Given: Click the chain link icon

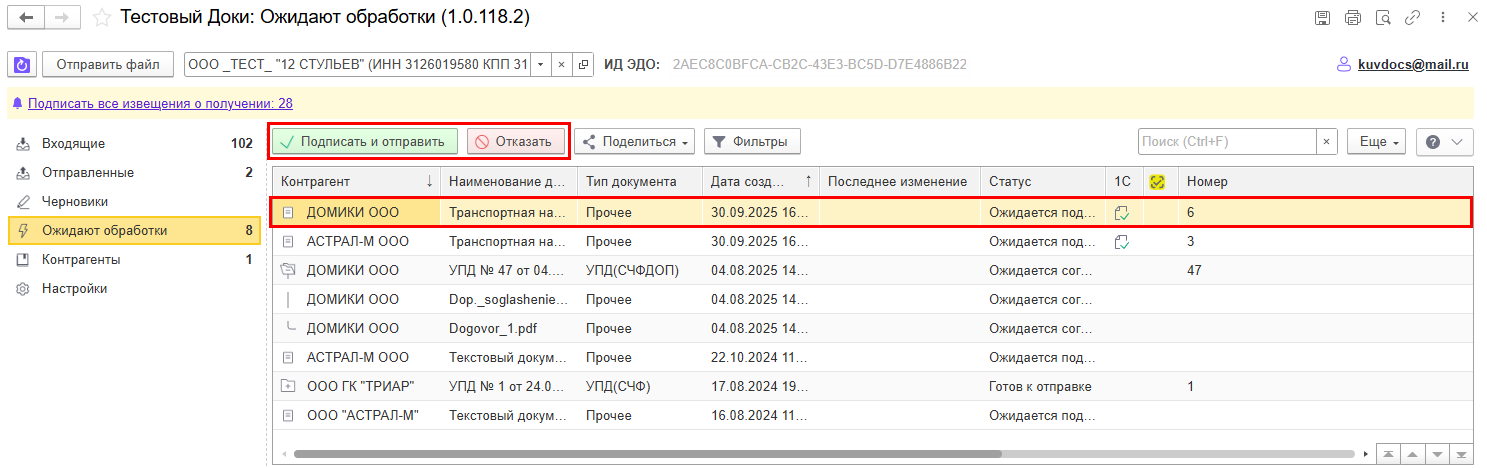Looking at the screenshot, I should click(1413, 18).
